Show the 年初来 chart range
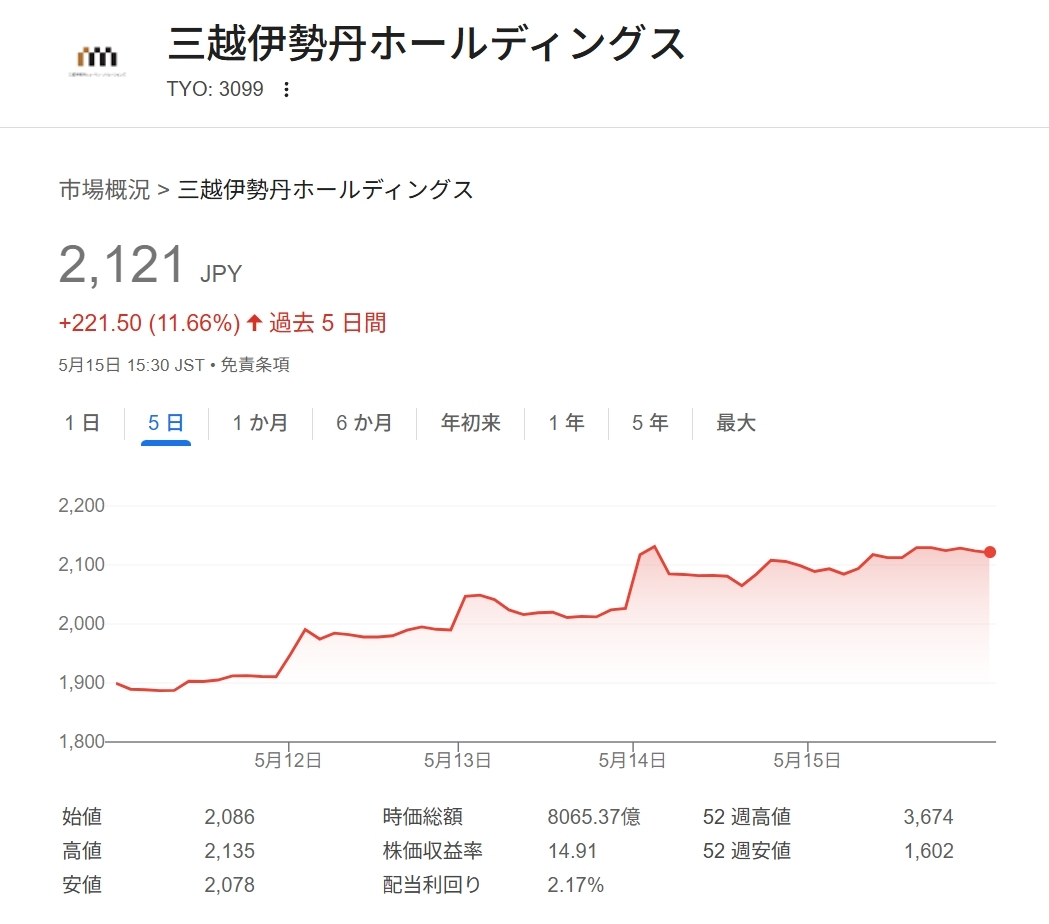The height and width of the screenshot is (924, 1049). click(470, 423)
